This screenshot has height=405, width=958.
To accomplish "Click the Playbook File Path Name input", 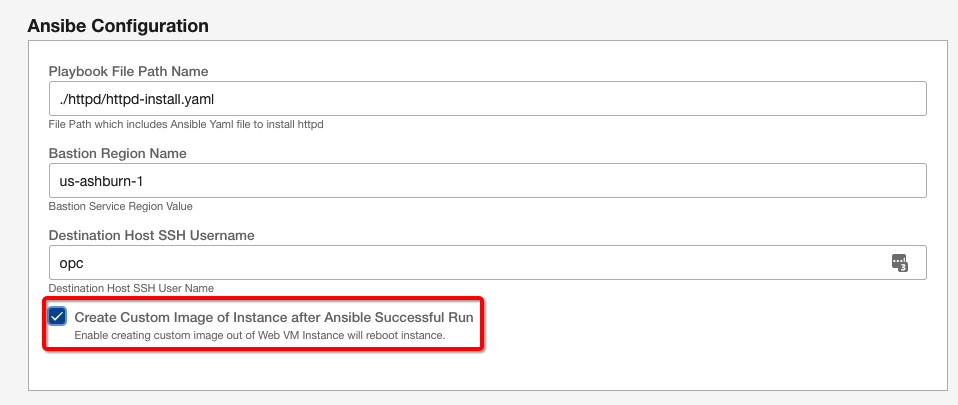I will pyautogui.click(x=487, y=99).
